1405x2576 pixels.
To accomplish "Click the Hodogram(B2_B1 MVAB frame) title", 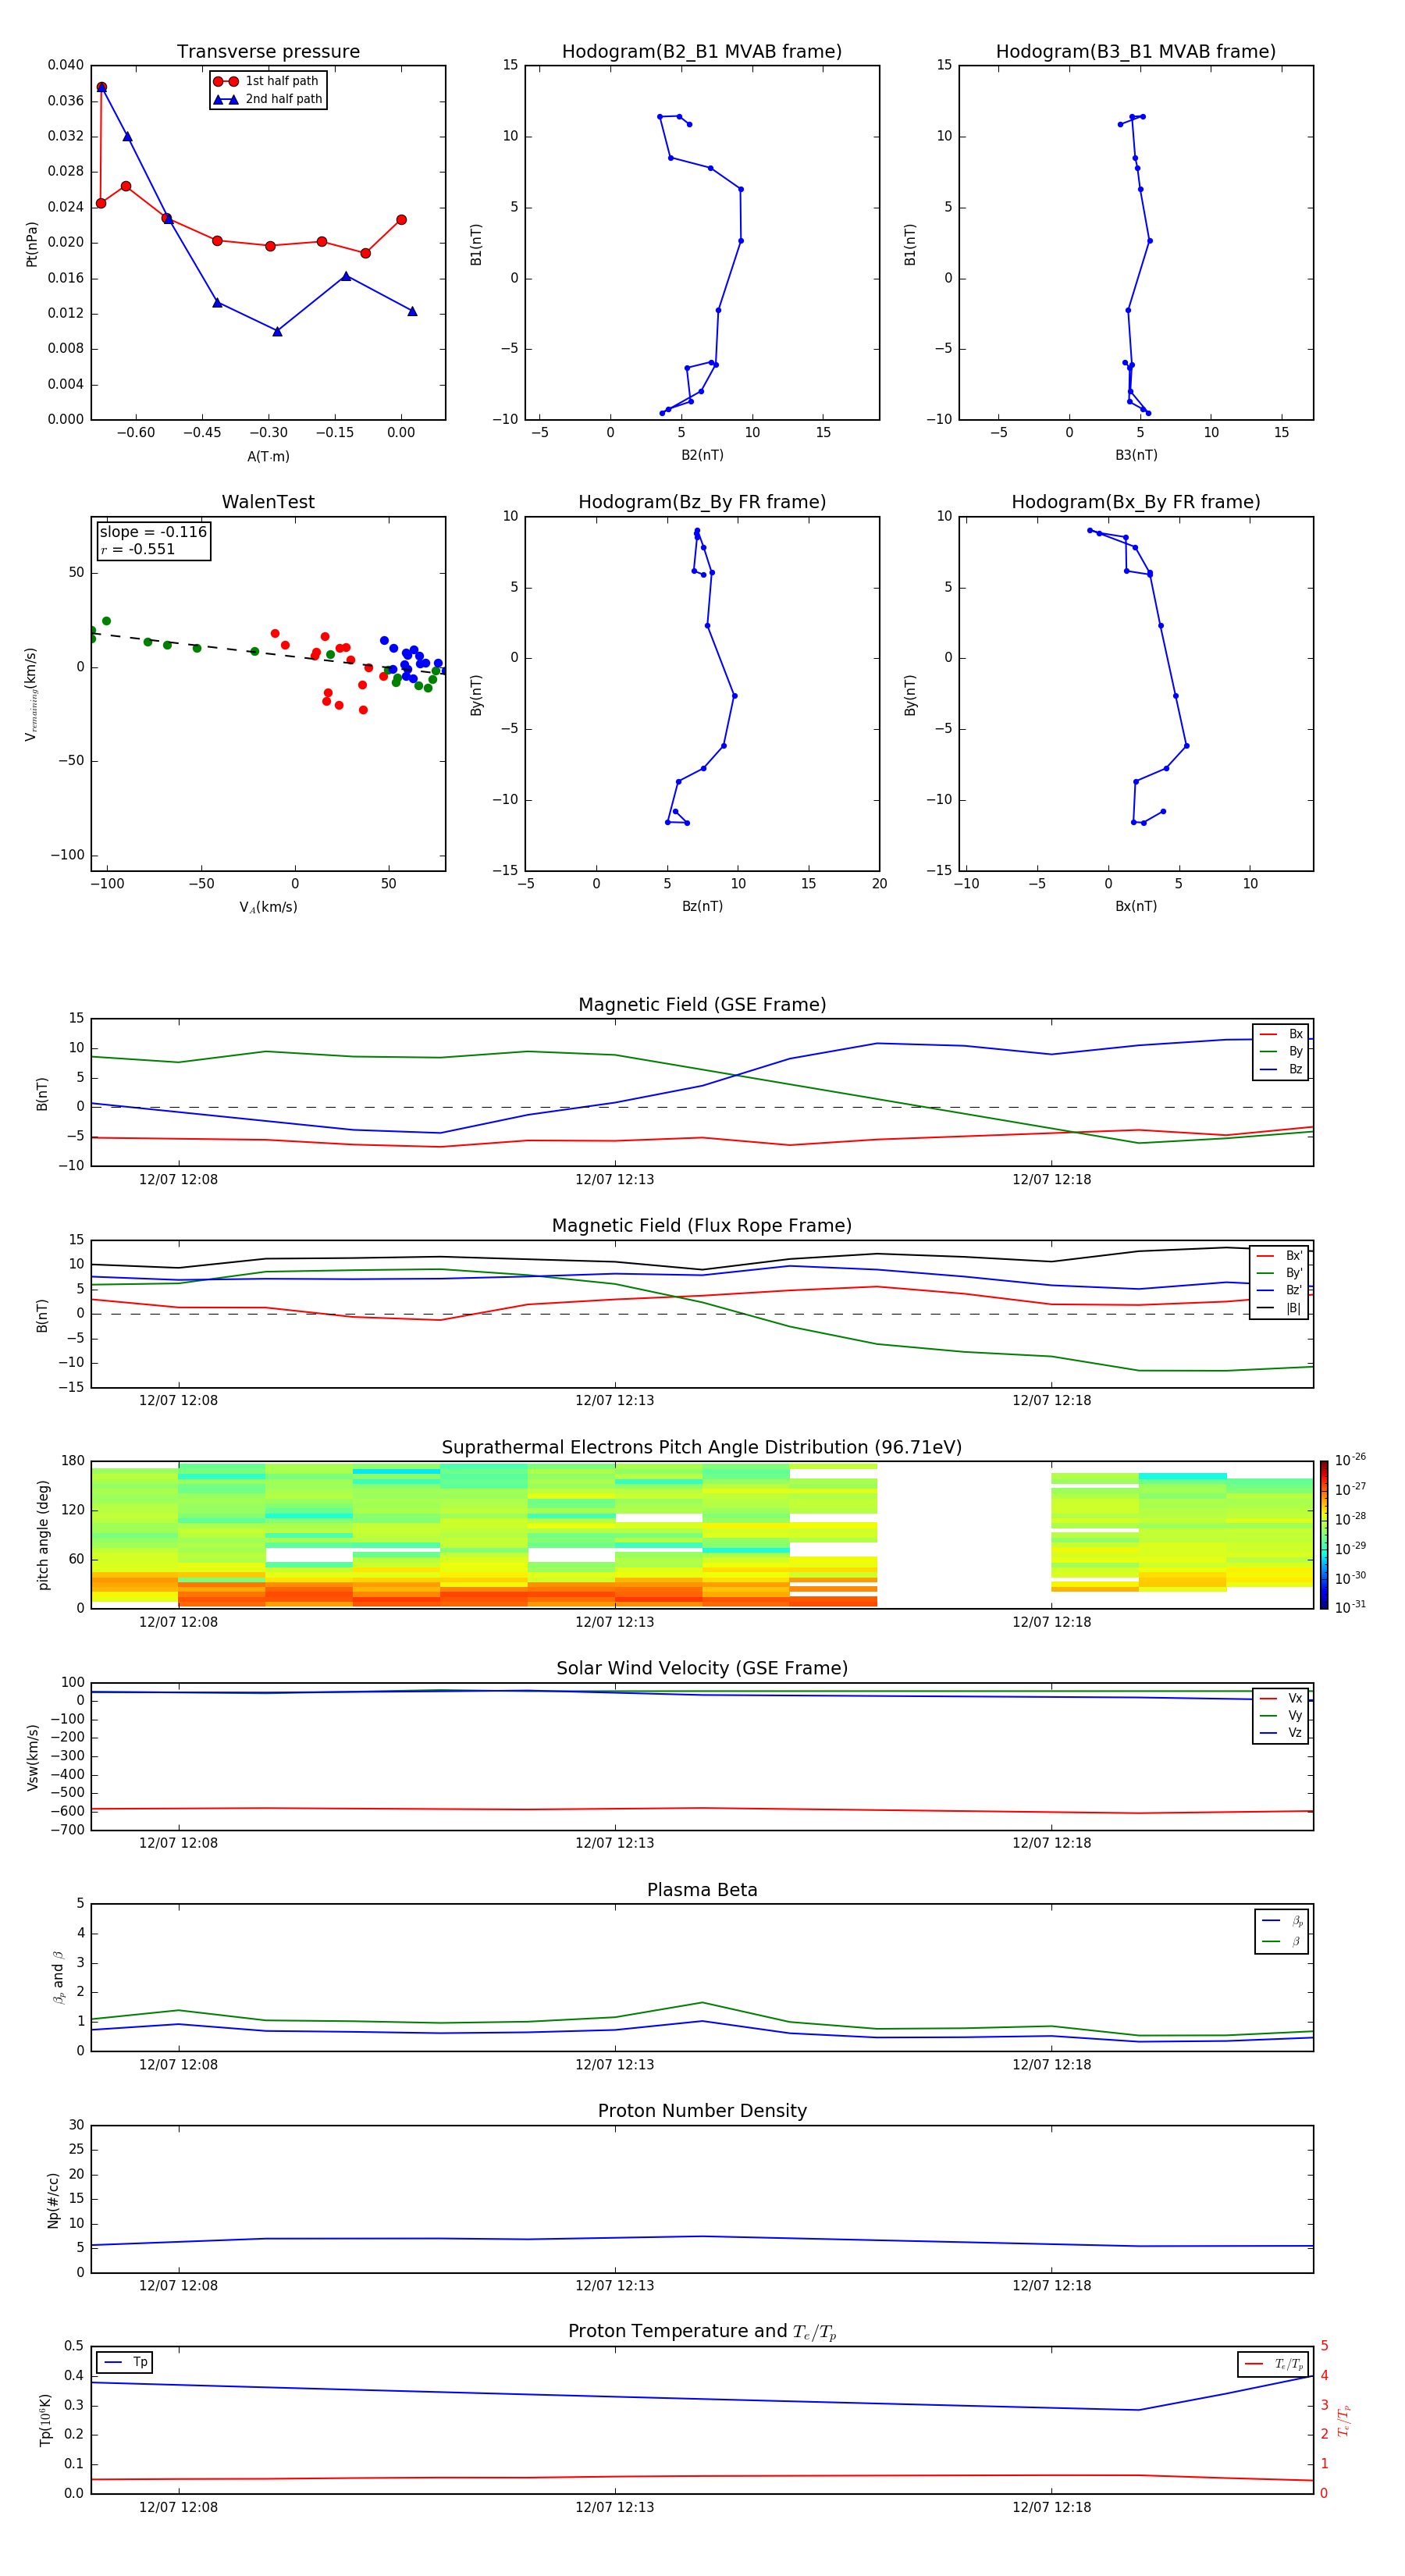I will [x=702, y=52].
